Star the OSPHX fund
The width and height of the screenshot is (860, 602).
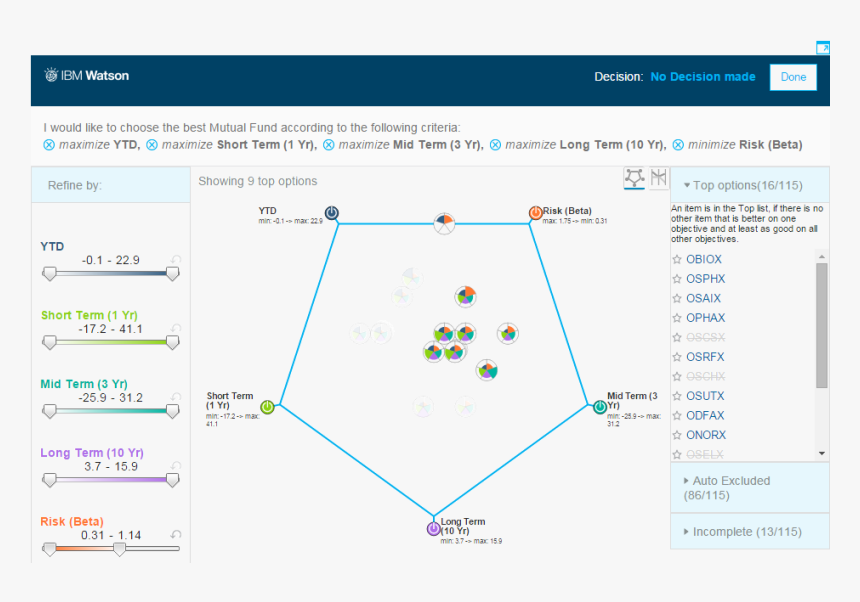click(677, 279)
